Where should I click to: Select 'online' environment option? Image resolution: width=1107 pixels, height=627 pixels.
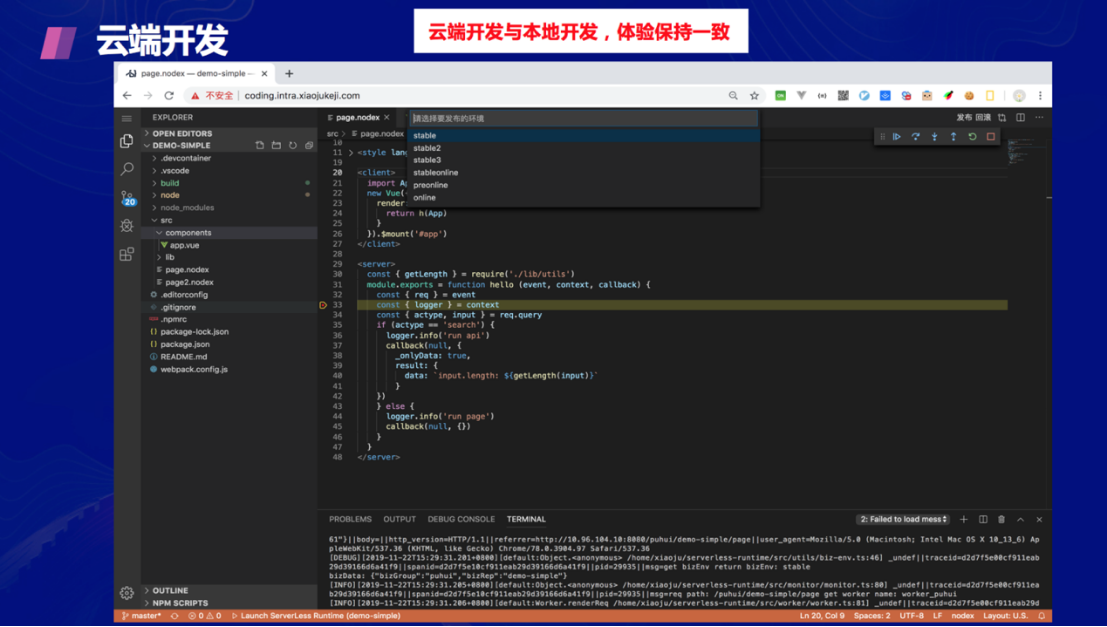click(583, 198)
